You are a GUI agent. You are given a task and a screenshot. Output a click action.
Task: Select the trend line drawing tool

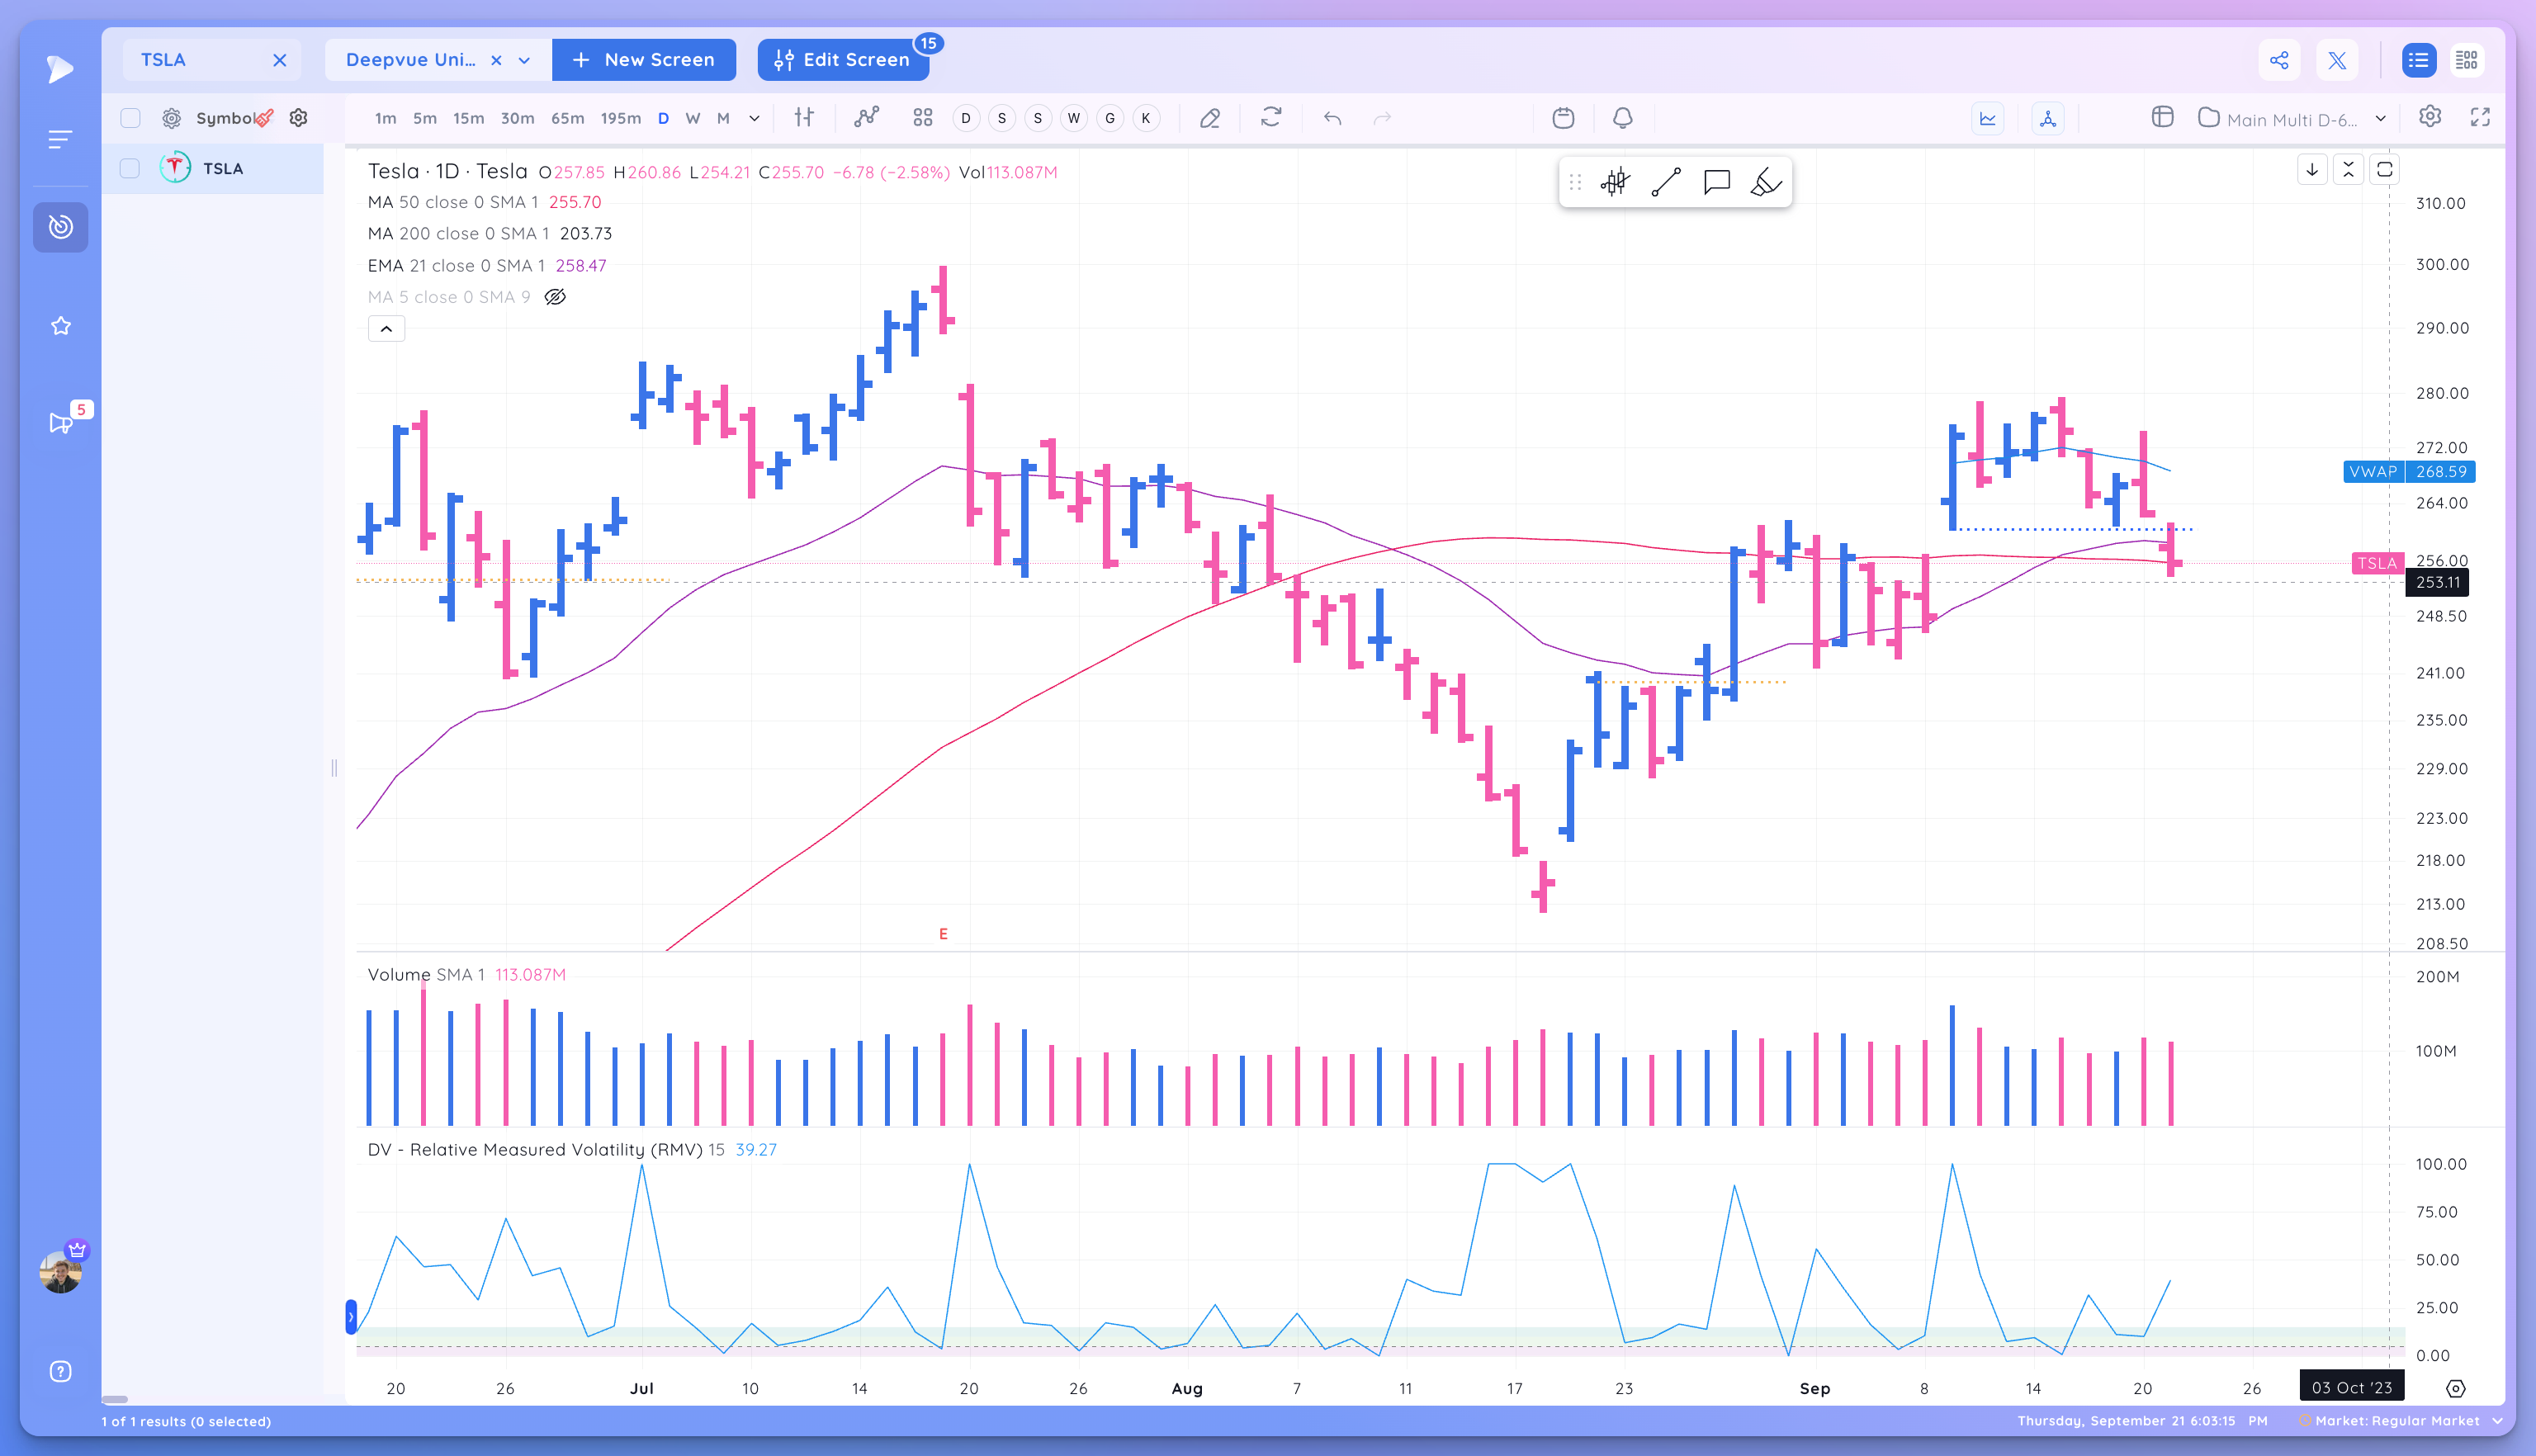point(1665,182)
